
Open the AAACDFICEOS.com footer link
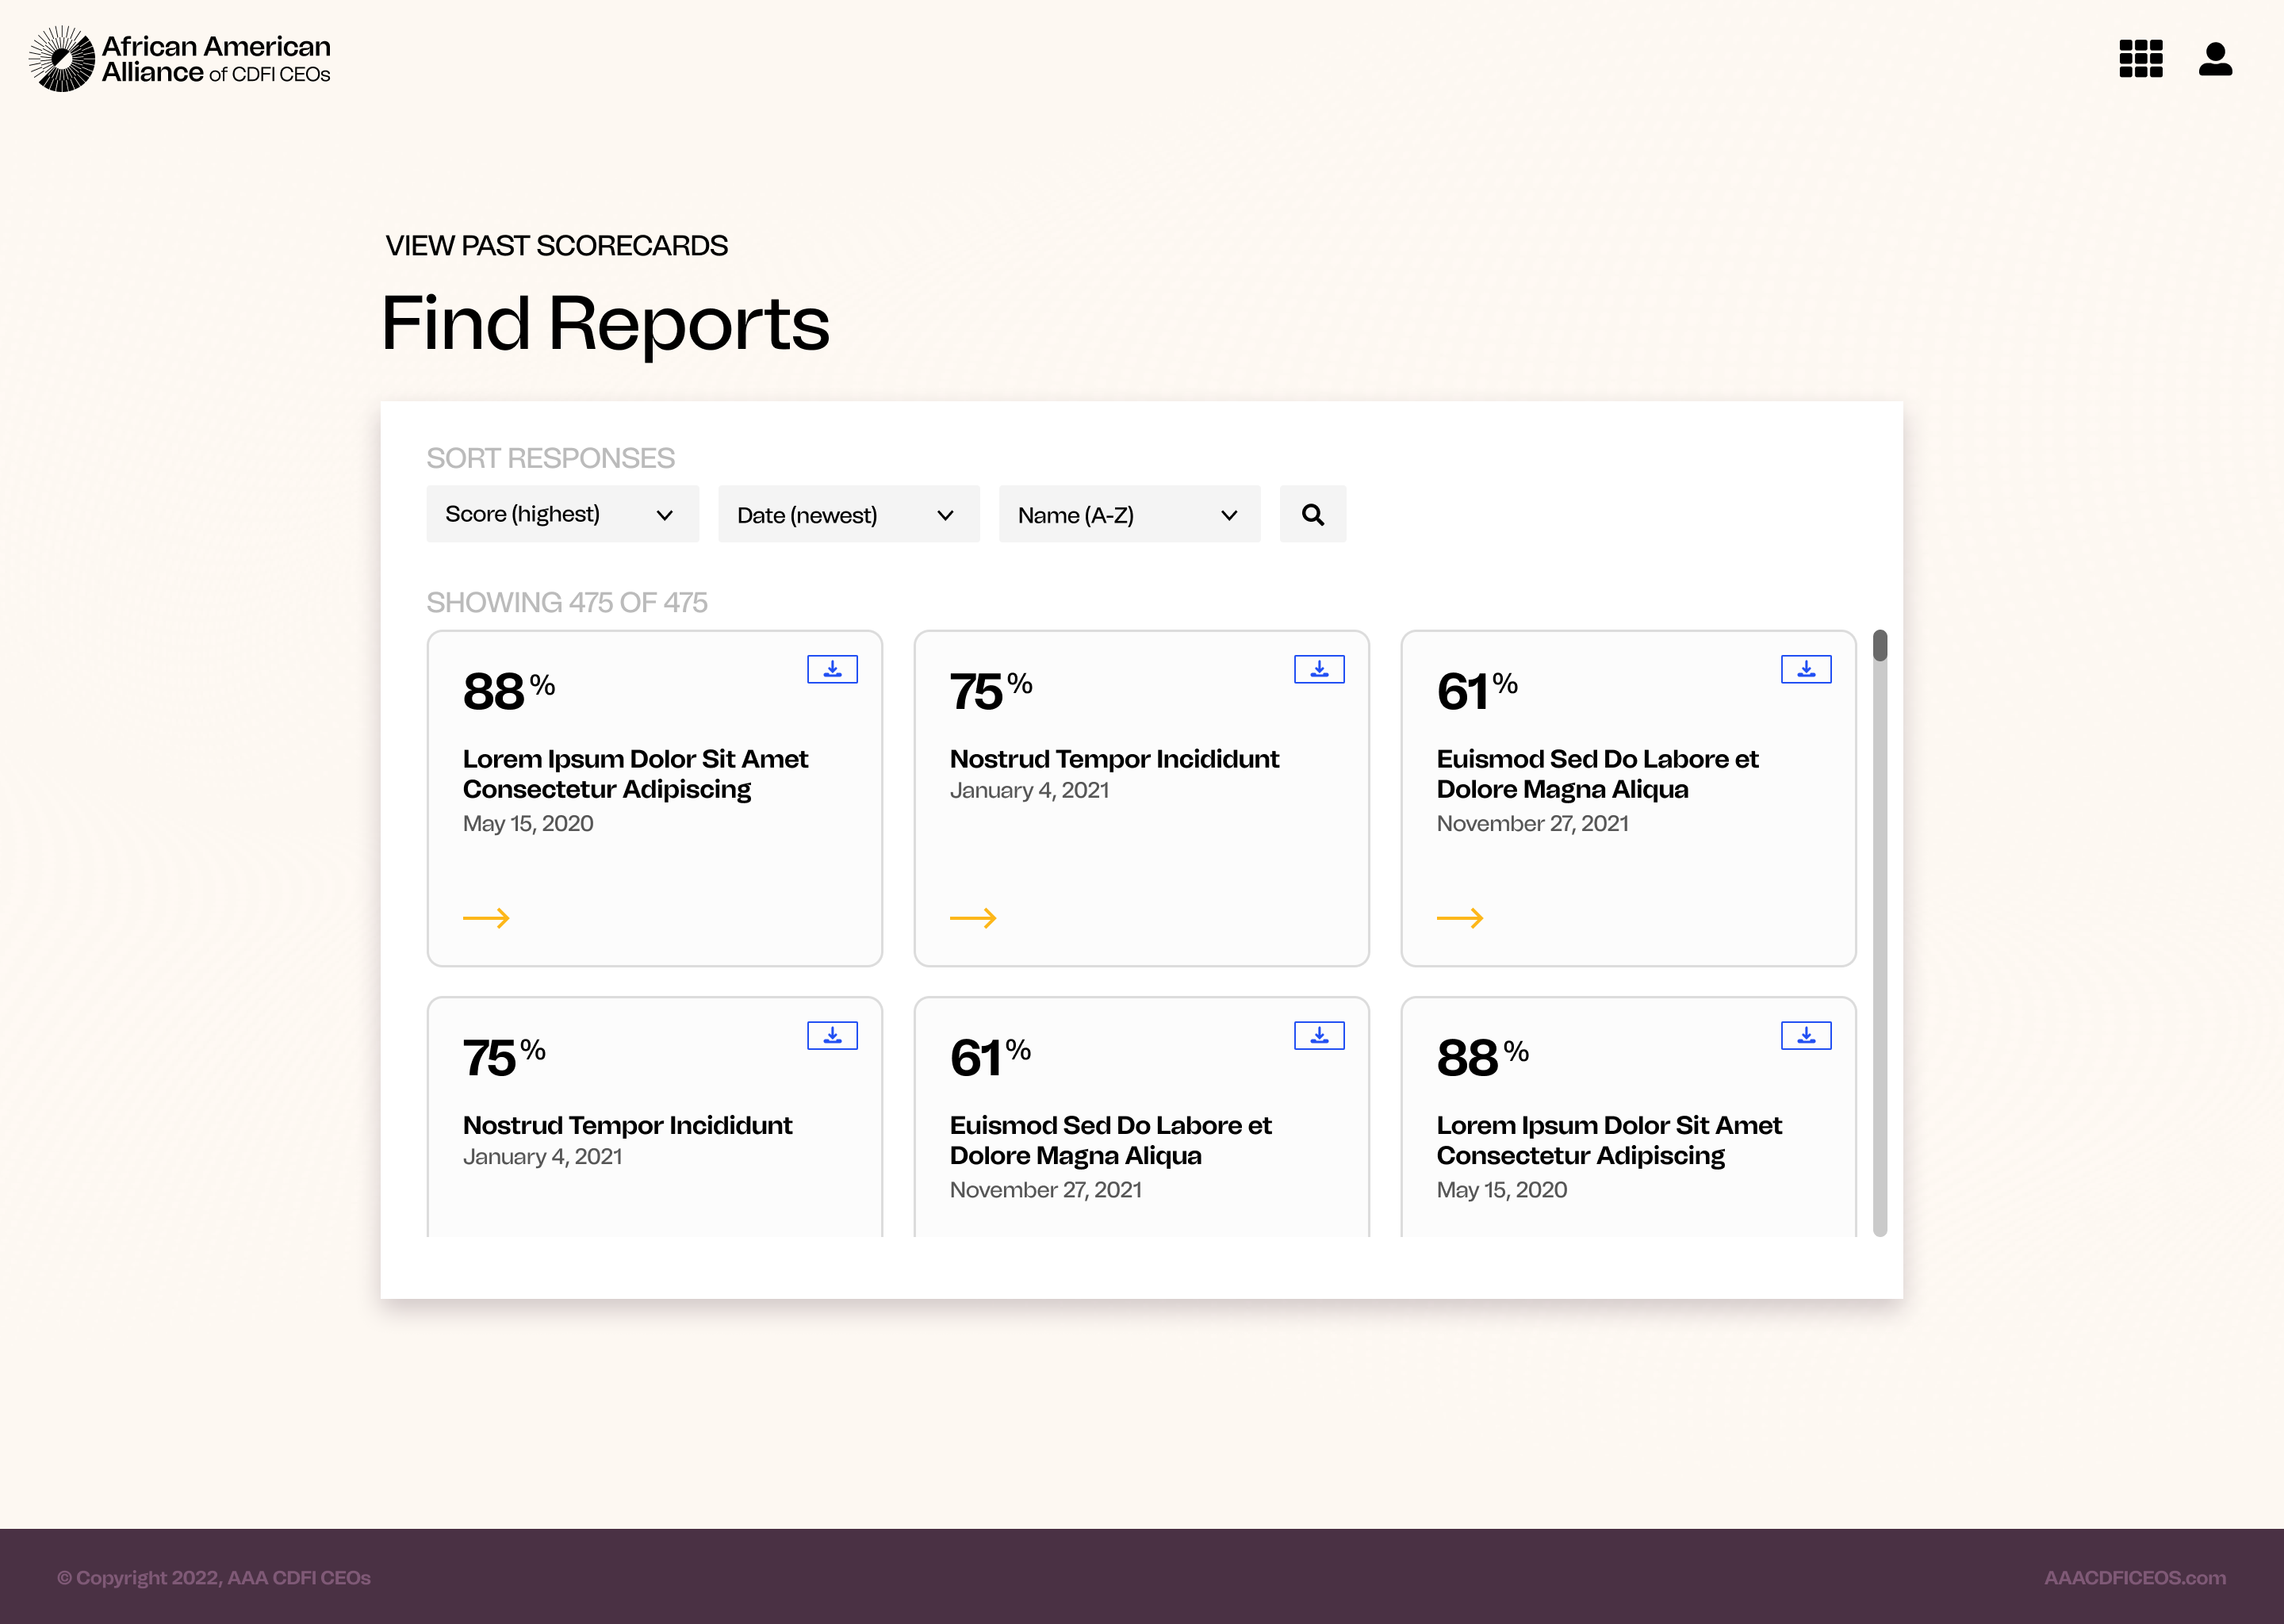(x=2134, y=1577)
